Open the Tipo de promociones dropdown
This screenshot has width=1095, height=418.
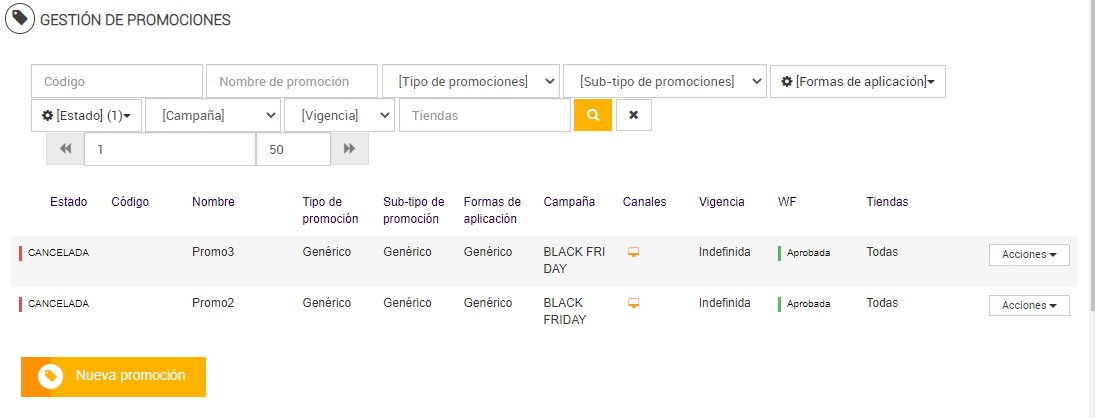point(471,81)
